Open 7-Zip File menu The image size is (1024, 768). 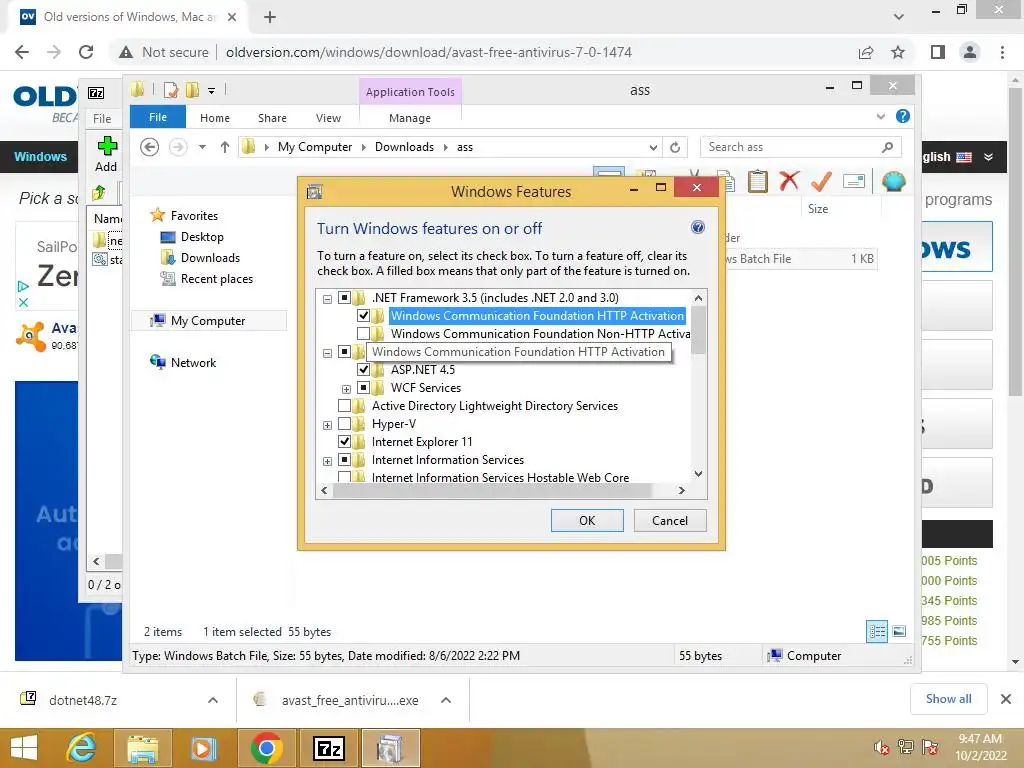coord(102,119)
